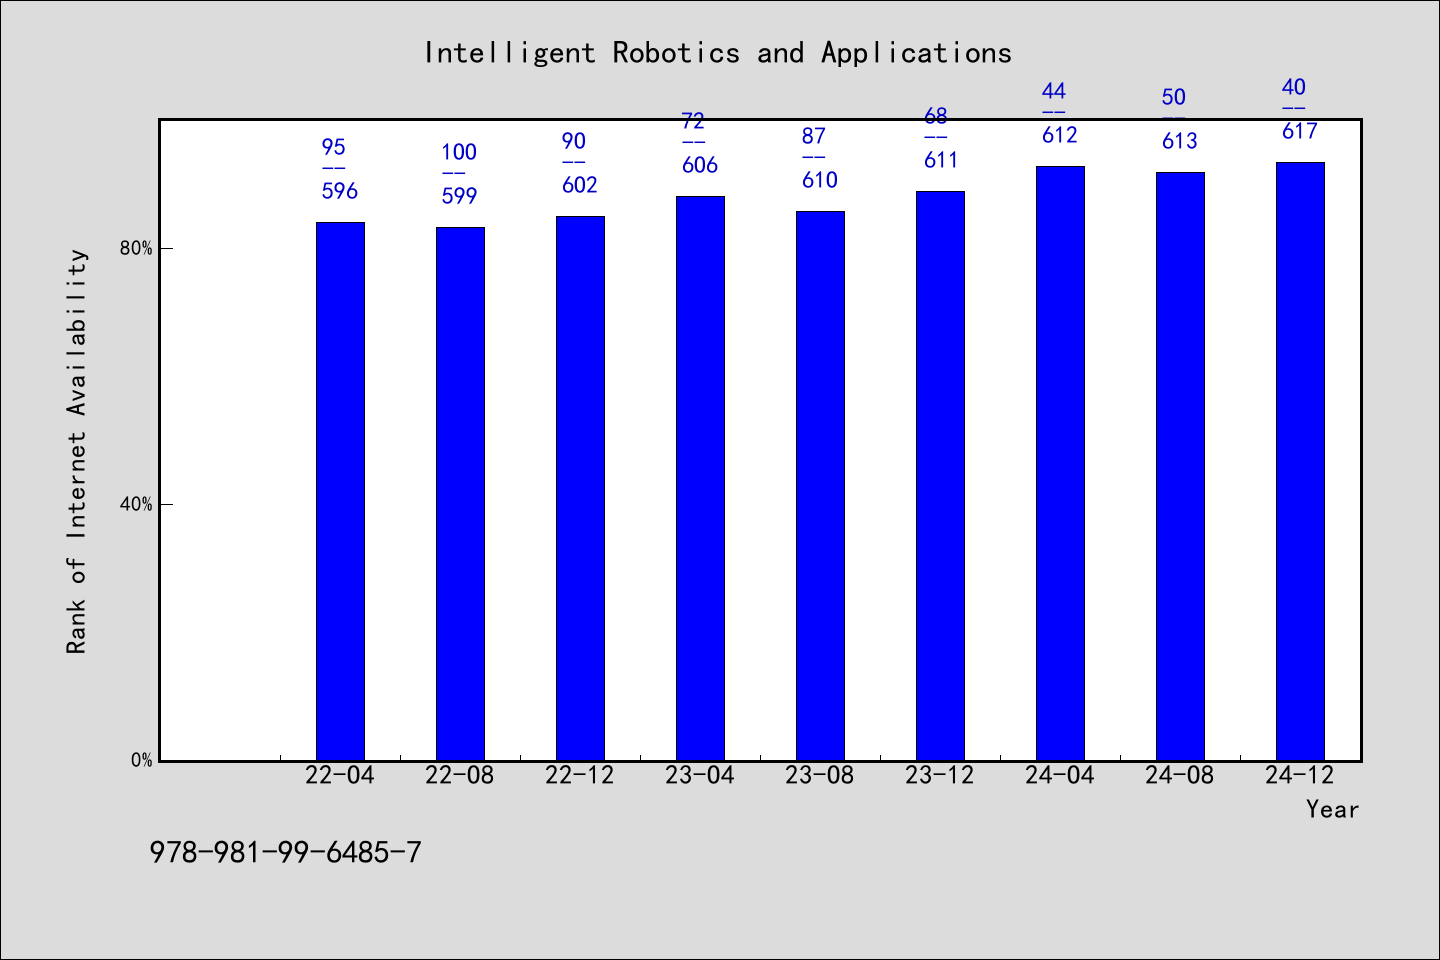Click the rank value 40 above 24-12
This screenshot has height=960, width=1440.
pyautogui.click(x=1294, y=88)
